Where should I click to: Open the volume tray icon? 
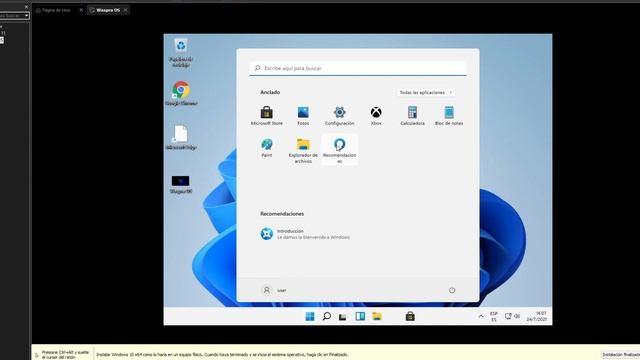pos(517,316)
